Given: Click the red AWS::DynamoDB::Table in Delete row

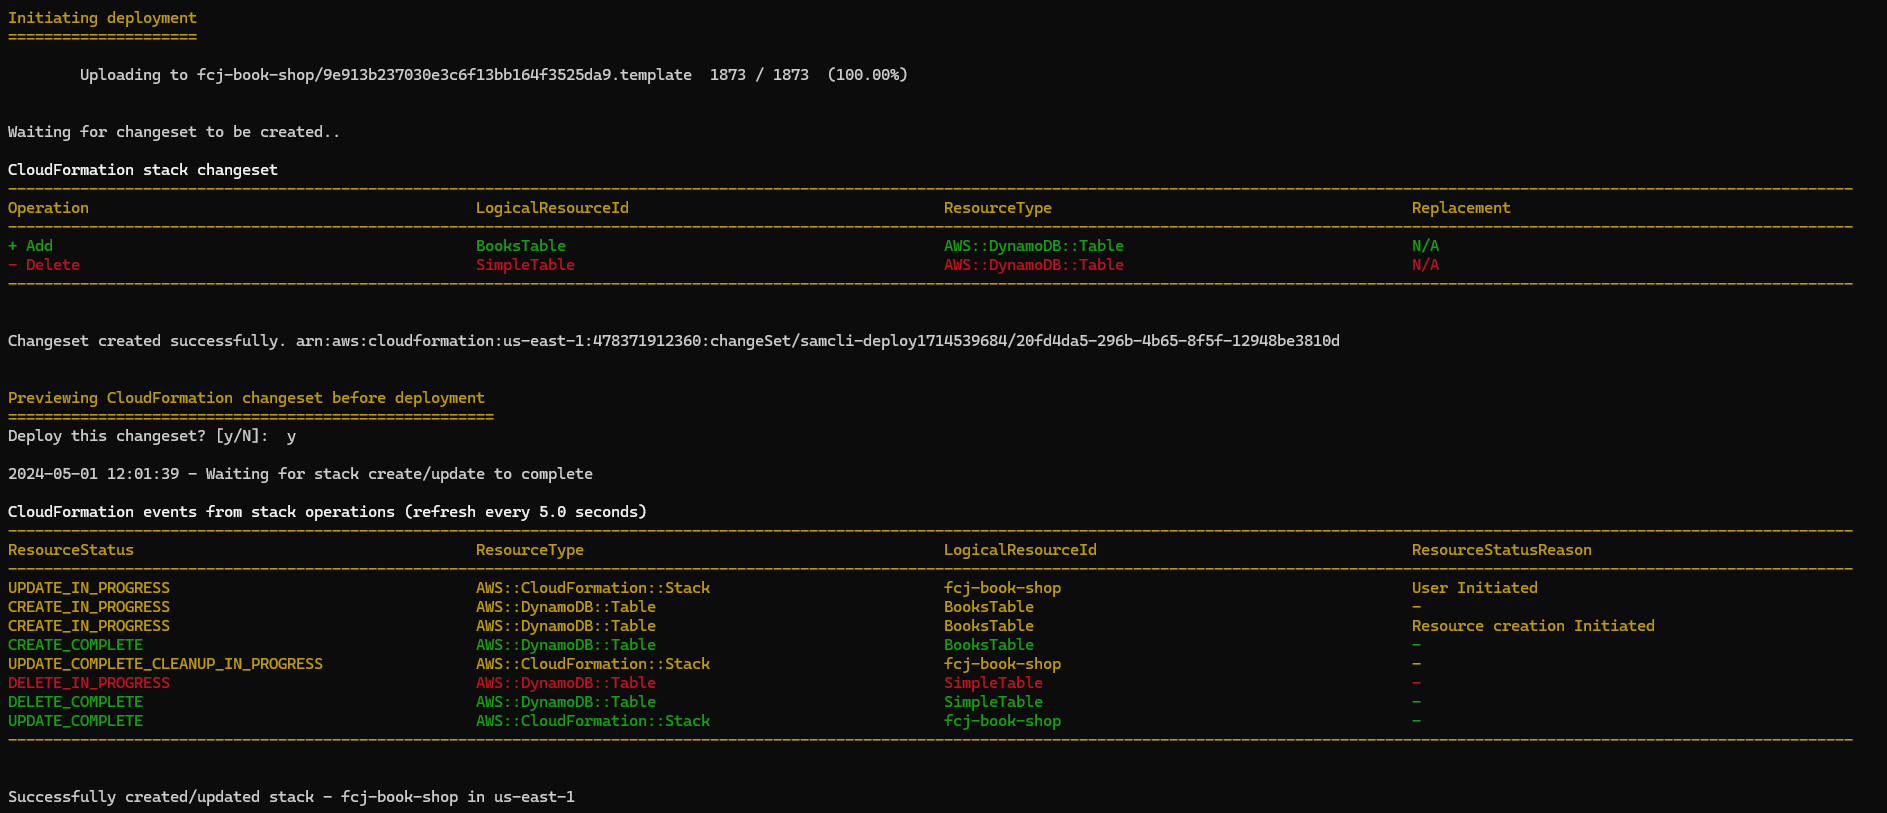Looking at the screenshot, I should tap(1034, 265).
